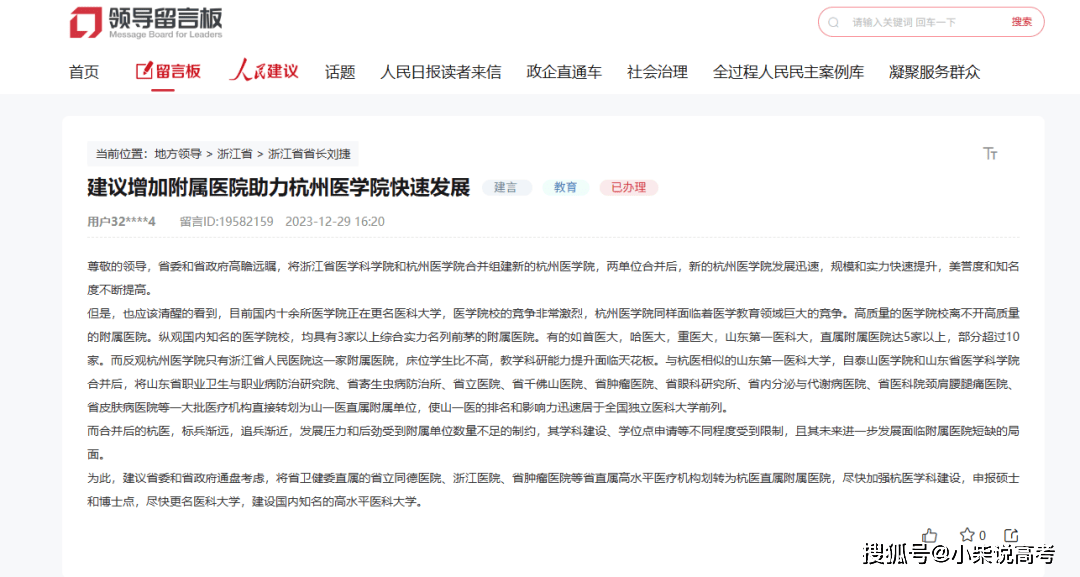Open the 凝聚服务群众 page

pos(934,72)
